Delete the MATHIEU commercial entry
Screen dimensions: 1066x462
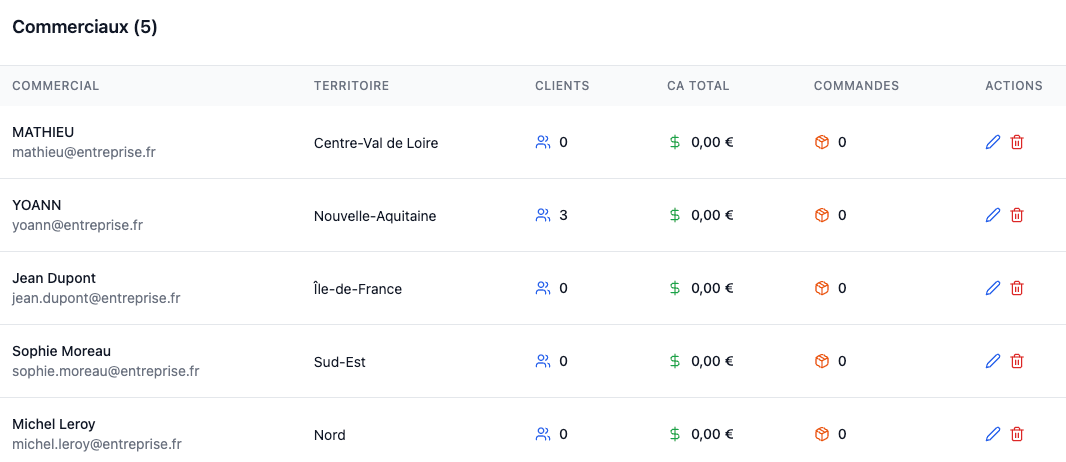1017,142
